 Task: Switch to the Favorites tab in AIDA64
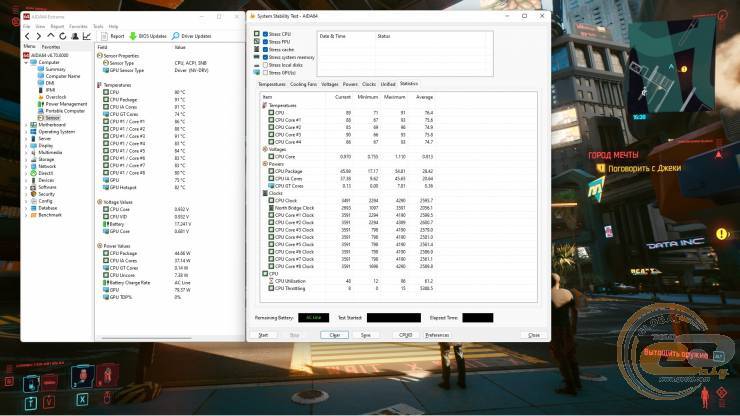point(50,47)
